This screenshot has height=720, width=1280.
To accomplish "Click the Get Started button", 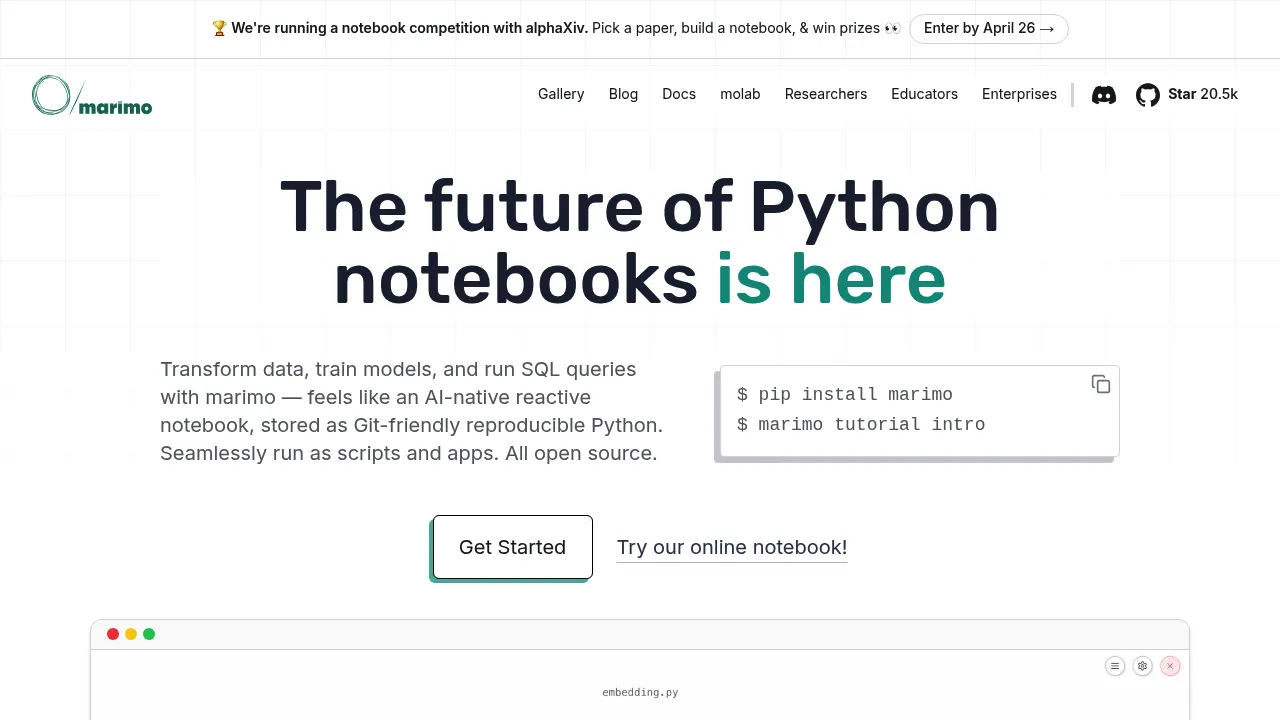I will [512, 547].
